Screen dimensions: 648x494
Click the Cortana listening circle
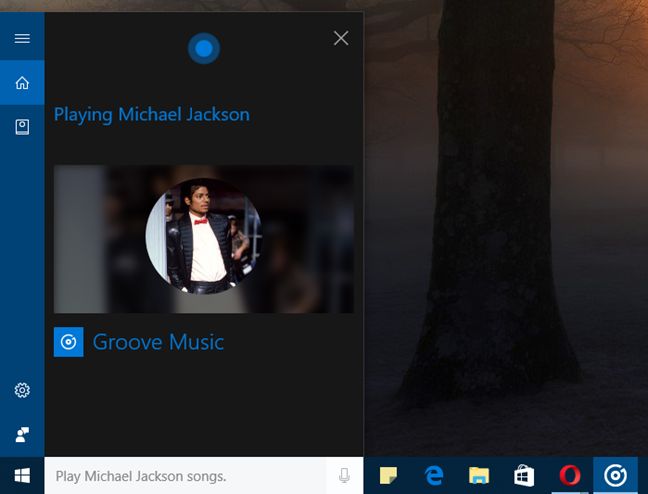pyautogui.click(x=204, y=48)
